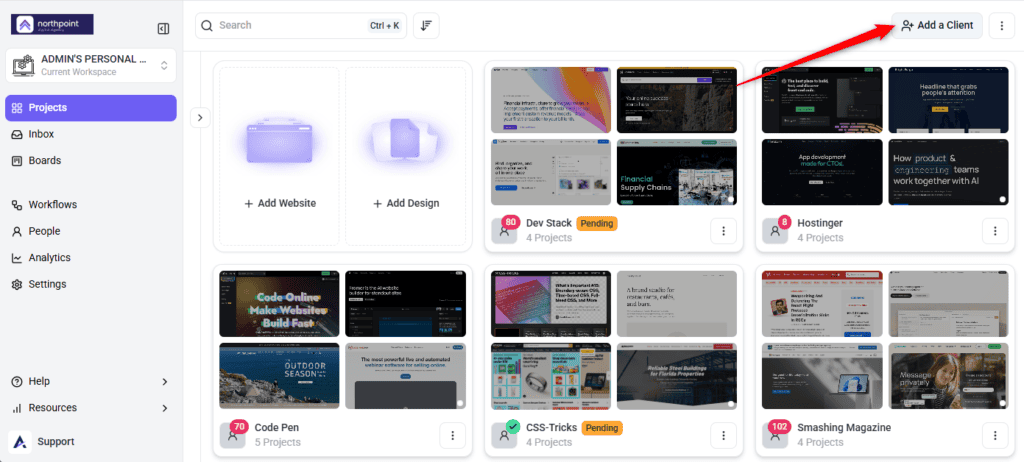The height and width of the screenshot is (462, 1024).
Task: Open 'A brand studio for restaurants' thumbnail
Action: coord(677,304)
